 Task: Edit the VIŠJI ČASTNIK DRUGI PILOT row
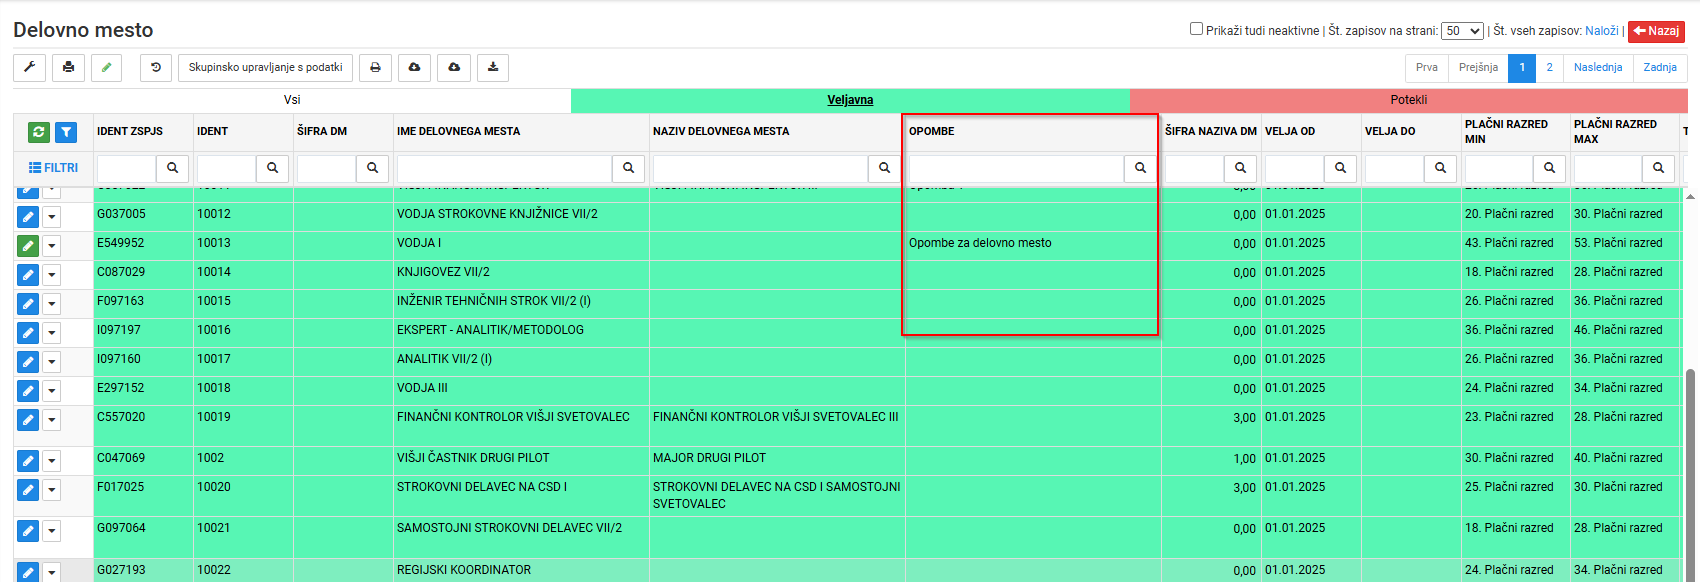point(28,461)
